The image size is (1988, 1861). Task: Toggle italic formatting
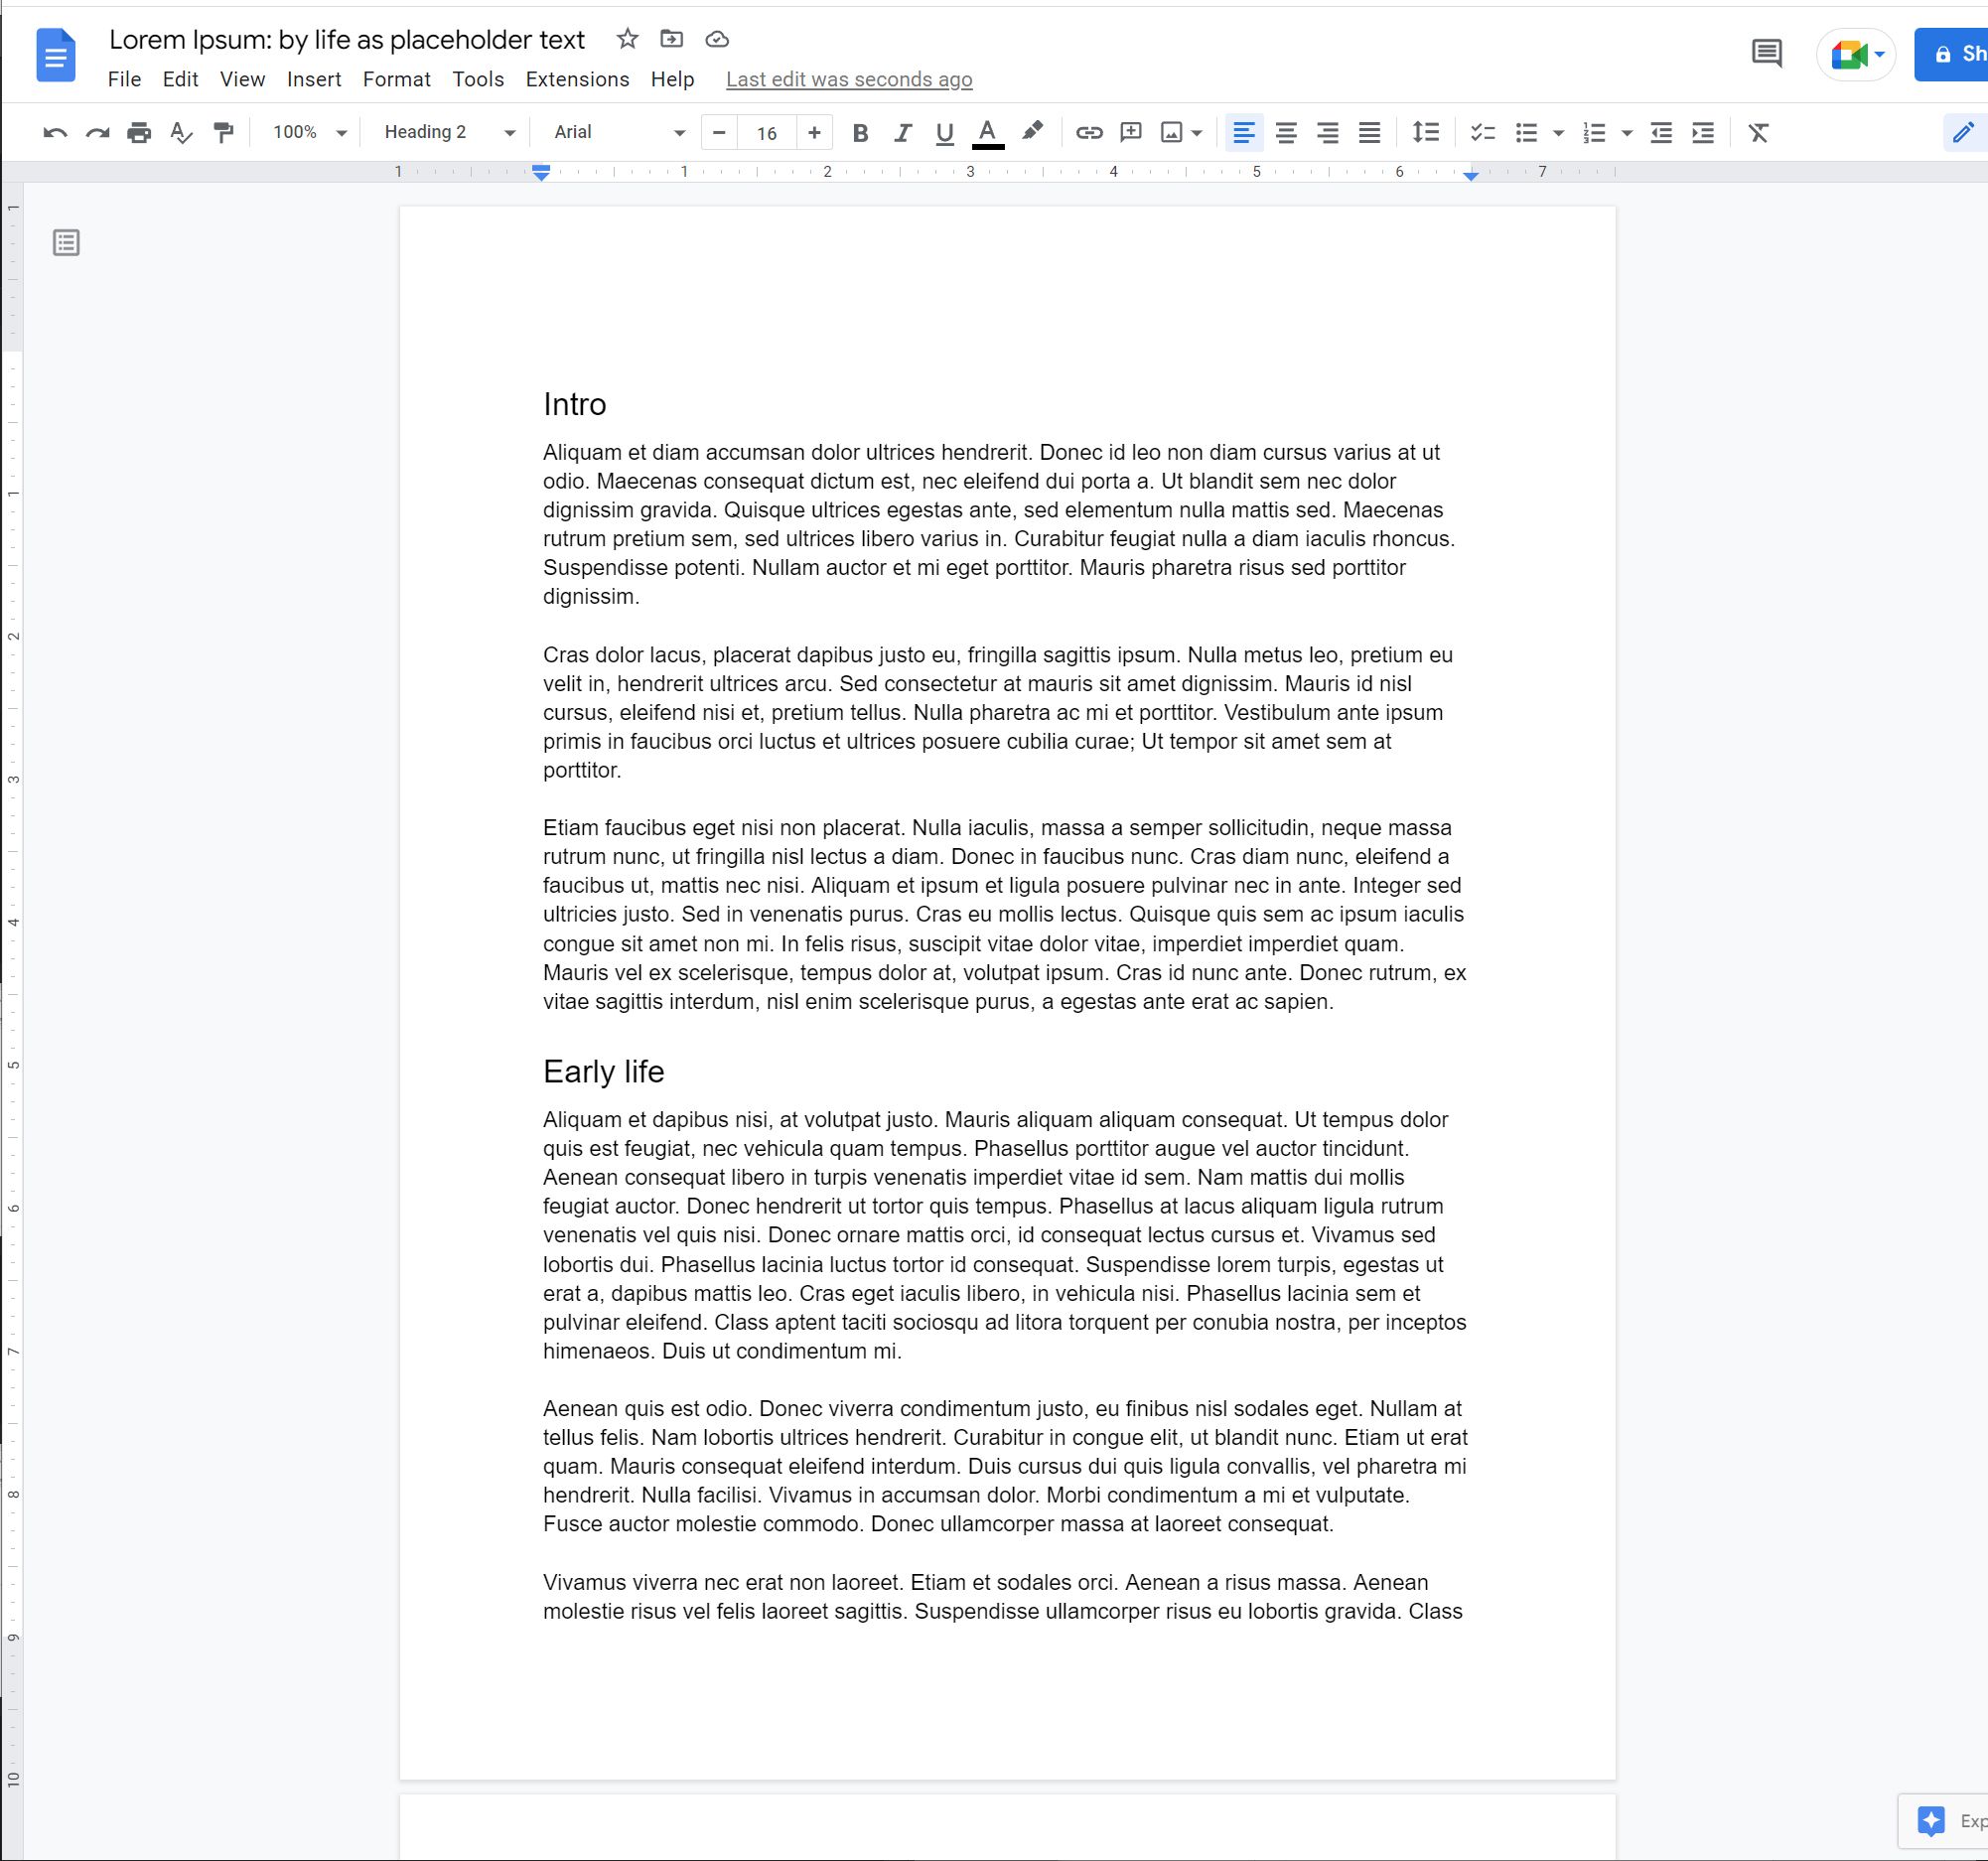pyautogui.click(x=902, y=131)
